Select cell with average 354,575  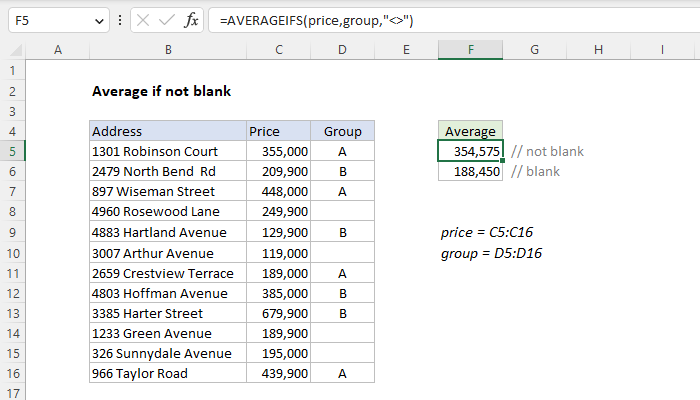point(471,151)
